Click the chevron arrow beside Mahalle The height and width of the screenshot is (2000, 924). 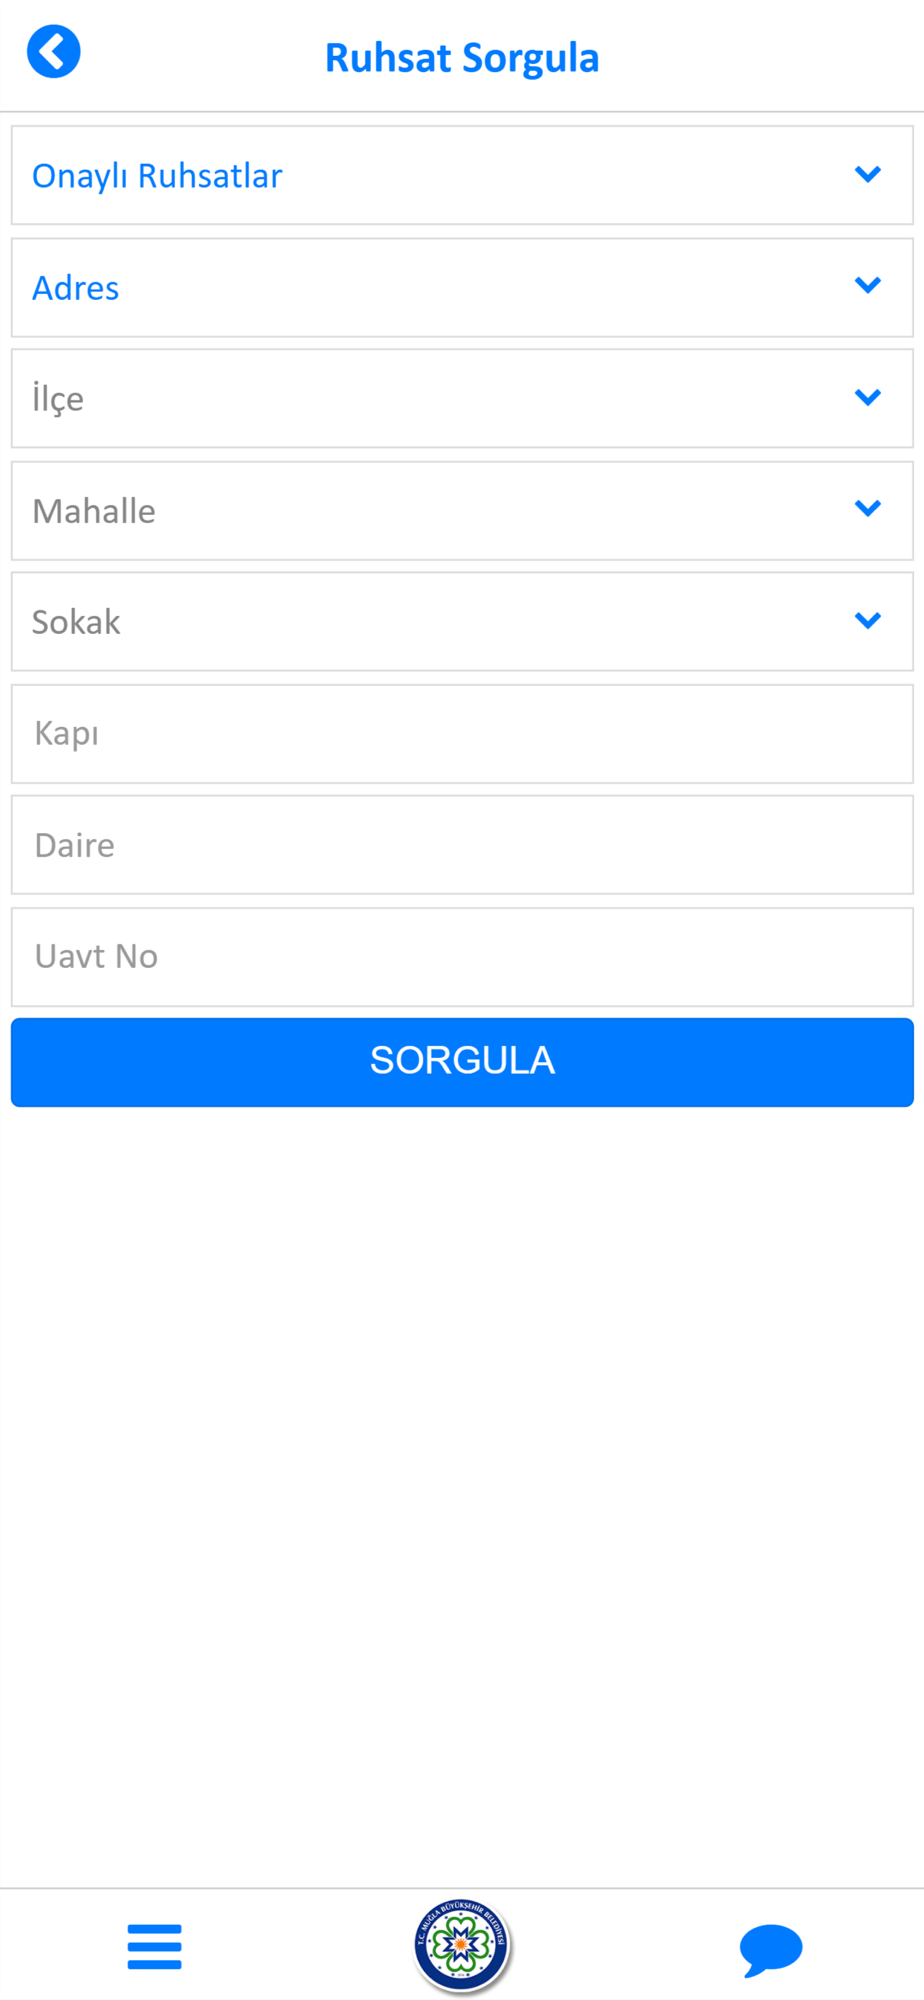tap(868, 509)
